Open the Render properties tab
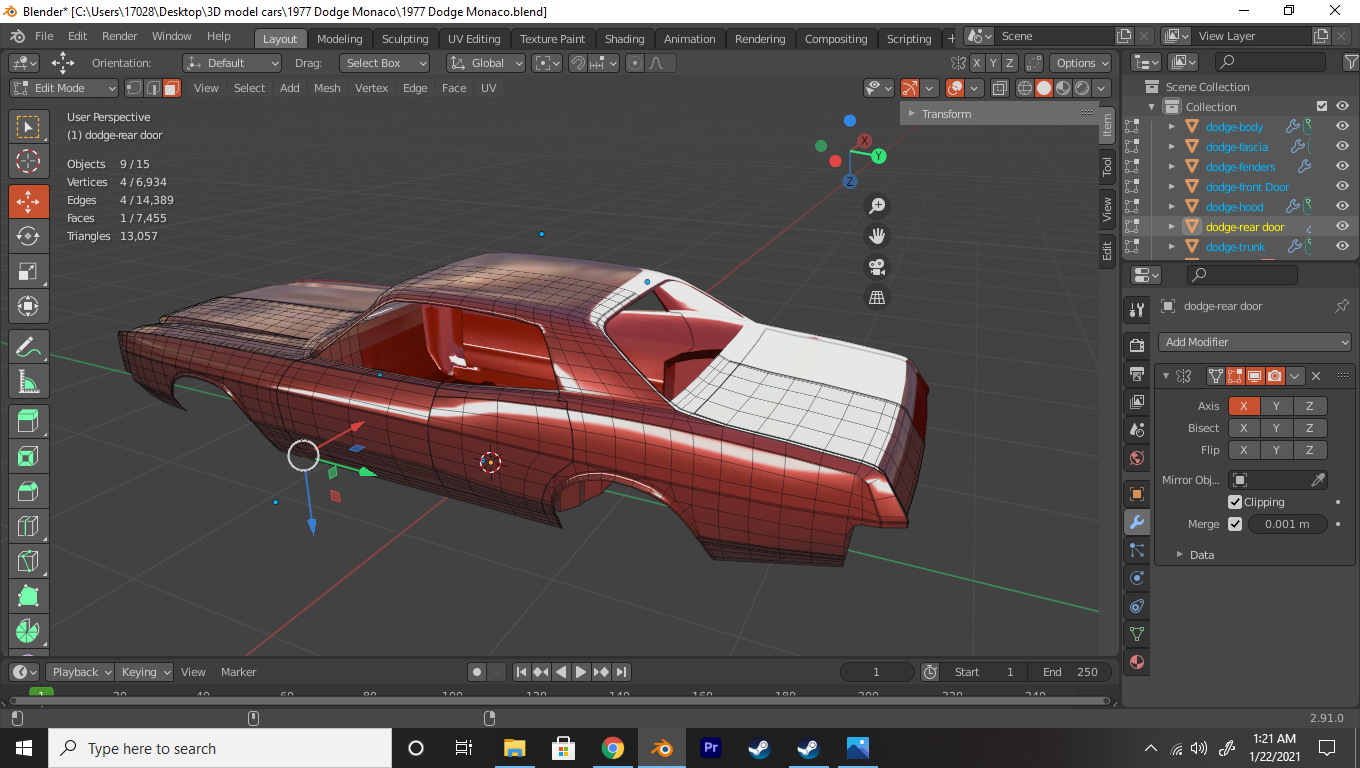Screen dimensions: 1360x768 [1137, 345]
